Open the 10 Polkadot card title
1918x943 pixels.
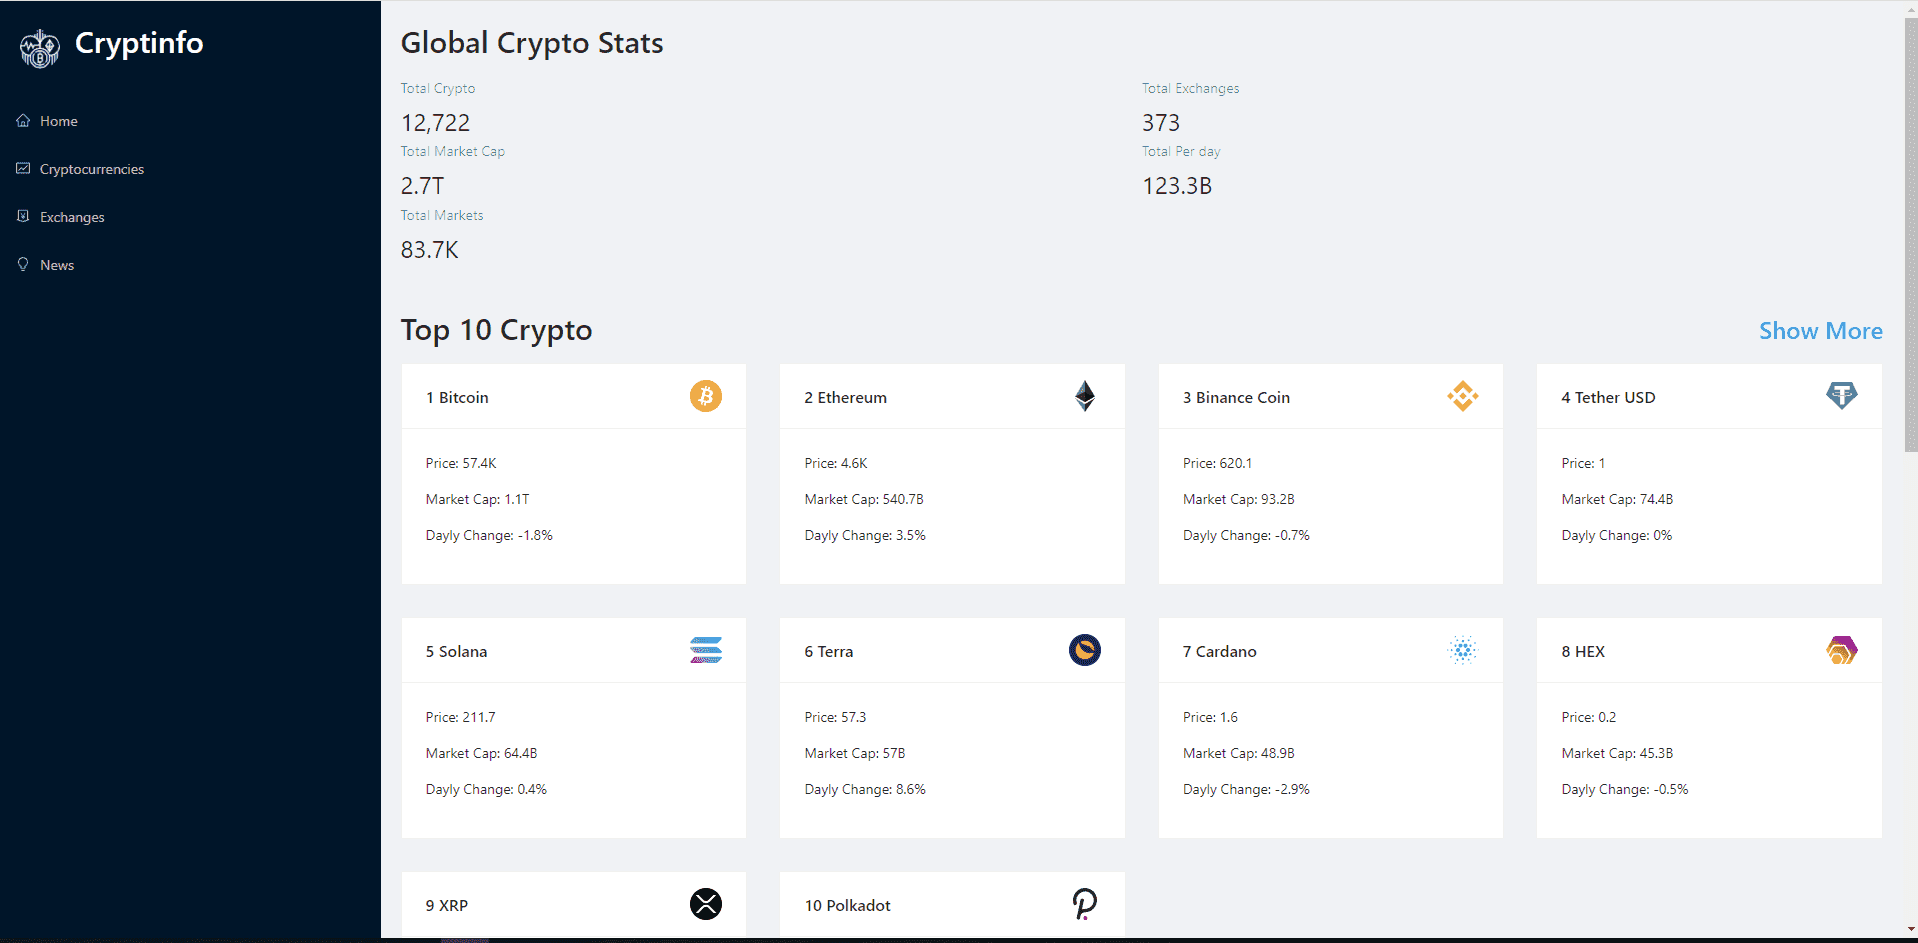coord(847,905)
